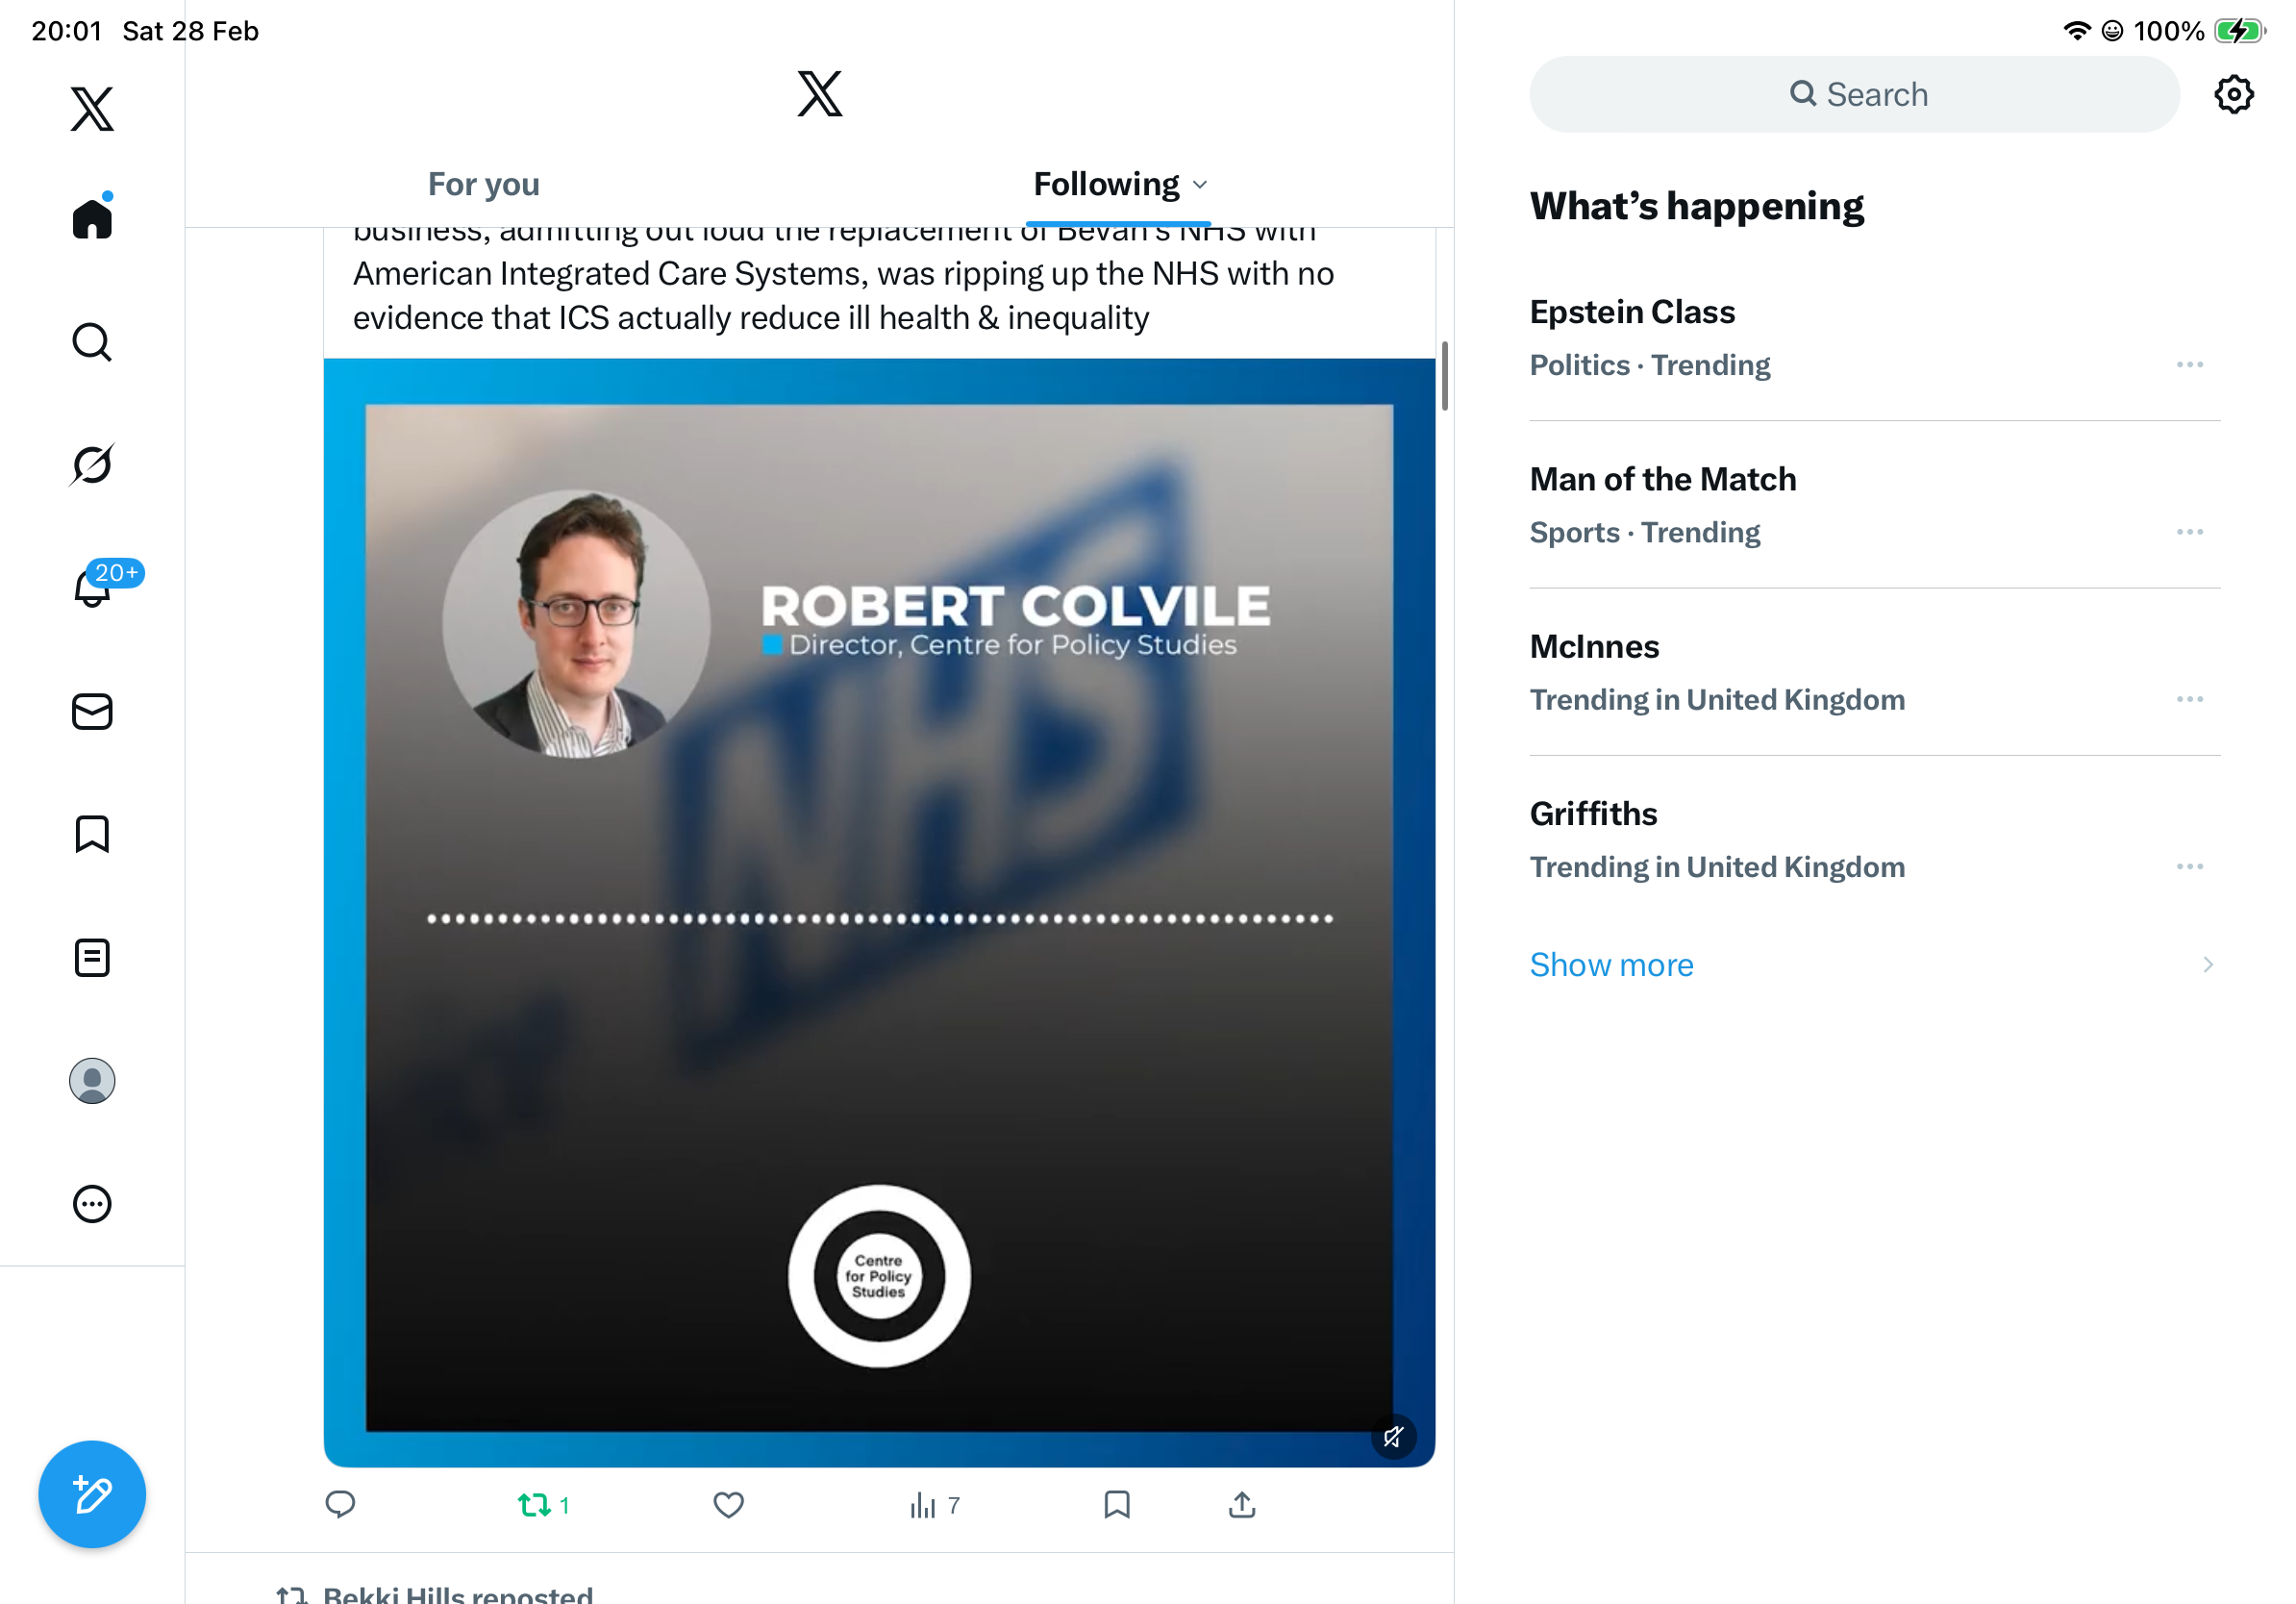This screenshot has width=2296, height=1604.
Task: Expand the Following tab dropdown chevron
Action: pos(1200,185)
